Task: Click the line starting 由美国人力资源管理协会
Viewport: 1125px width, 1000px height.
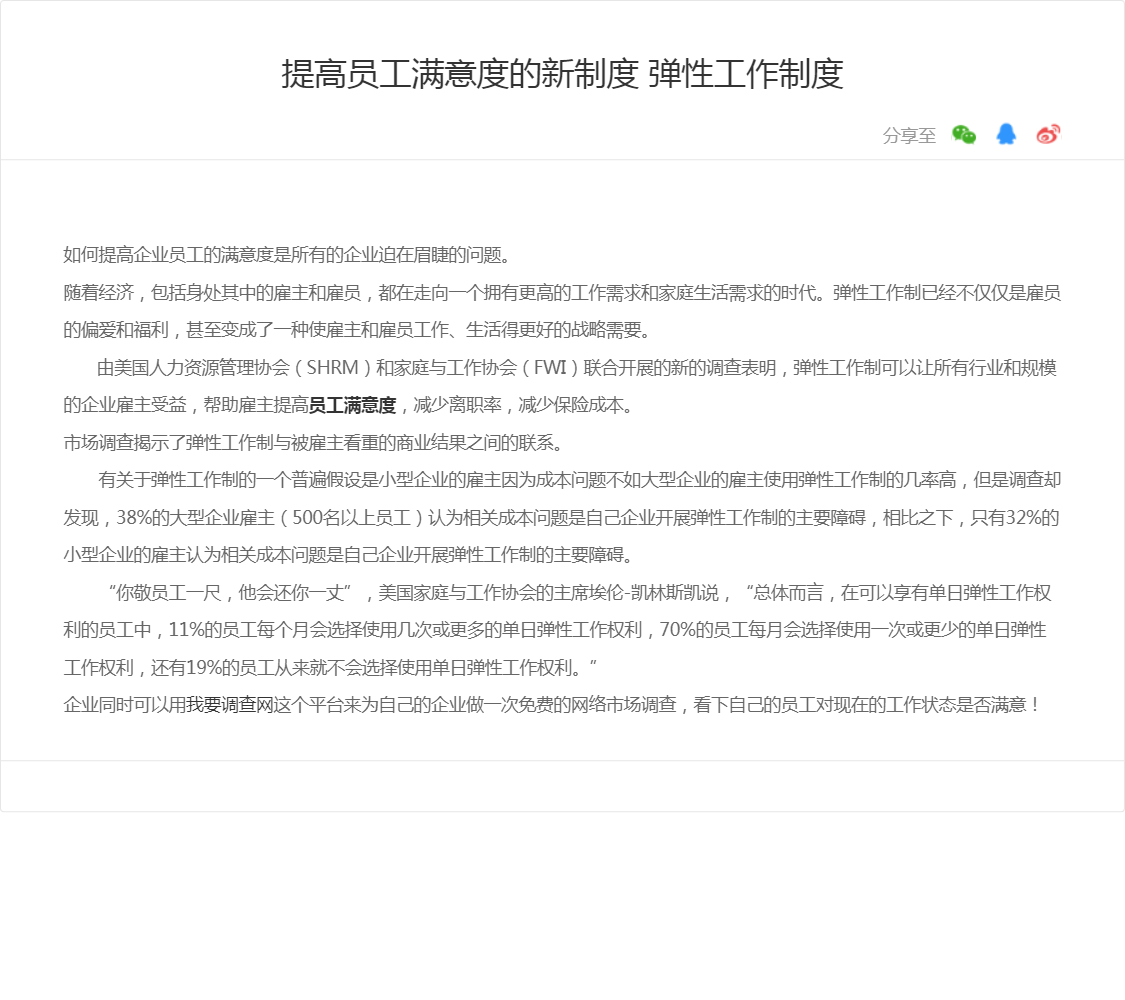Action: point(577,368)
